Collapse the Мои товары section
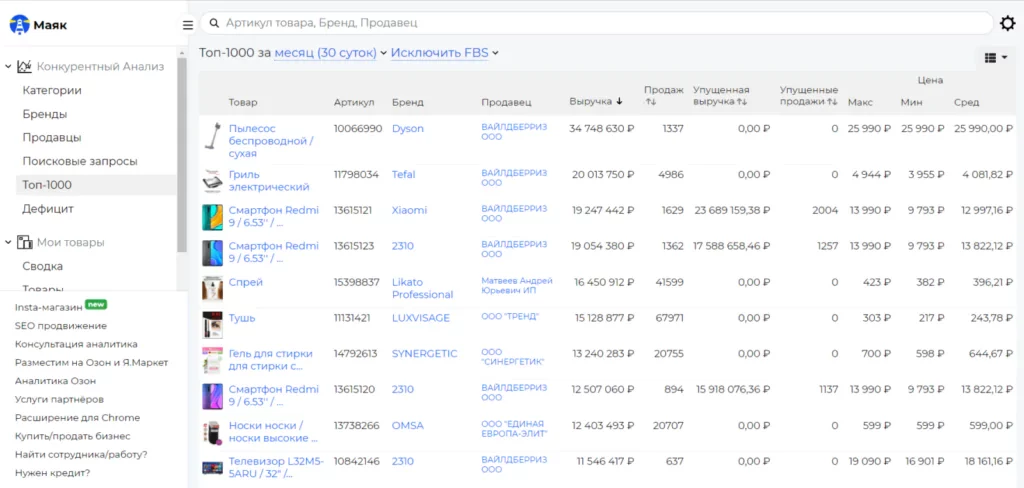Image resolution: width=1024 pixels, height=488 pixels. (x=9, y=242)
